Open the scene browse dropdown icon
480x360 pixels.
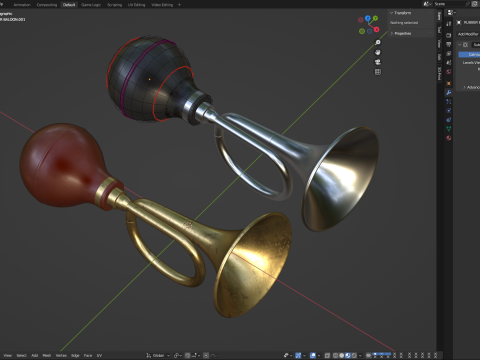pyautogui.click(x=427, y=4)
